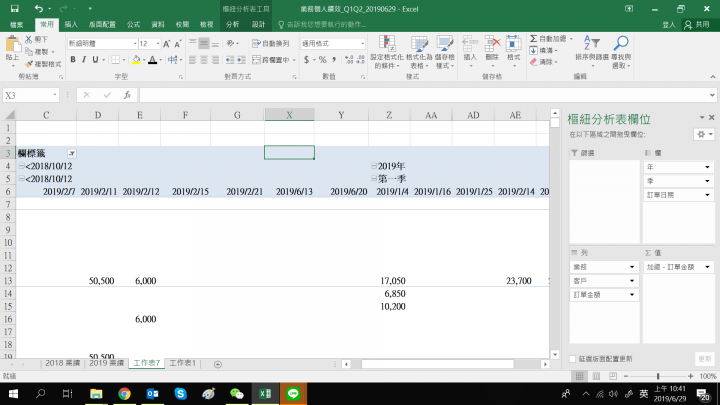The height and width of the screenshot is (405, 720).
Task: Open Excel from the Windows taskbar
Action: pos(265,394)
